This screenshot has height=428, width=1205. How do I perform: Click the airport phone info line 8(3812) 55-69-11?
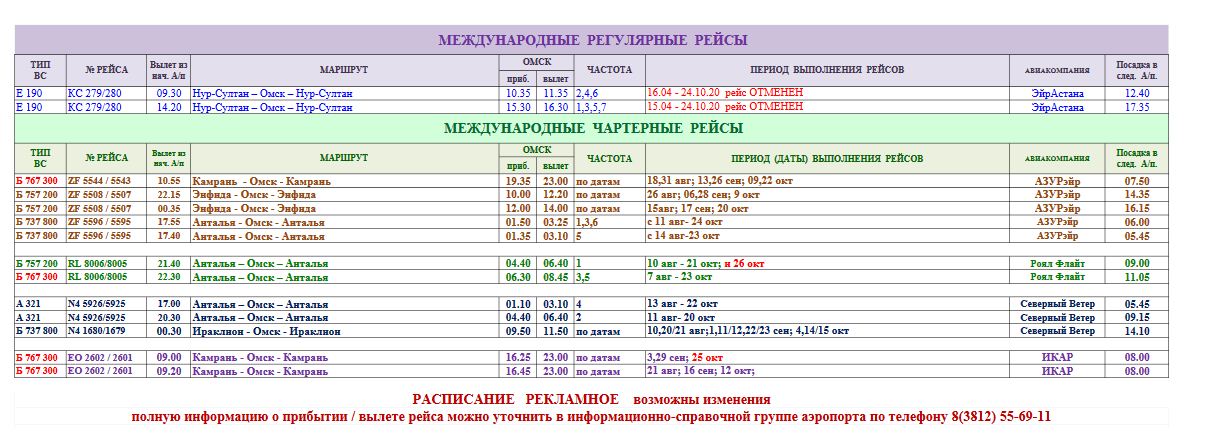coord(591,416)
